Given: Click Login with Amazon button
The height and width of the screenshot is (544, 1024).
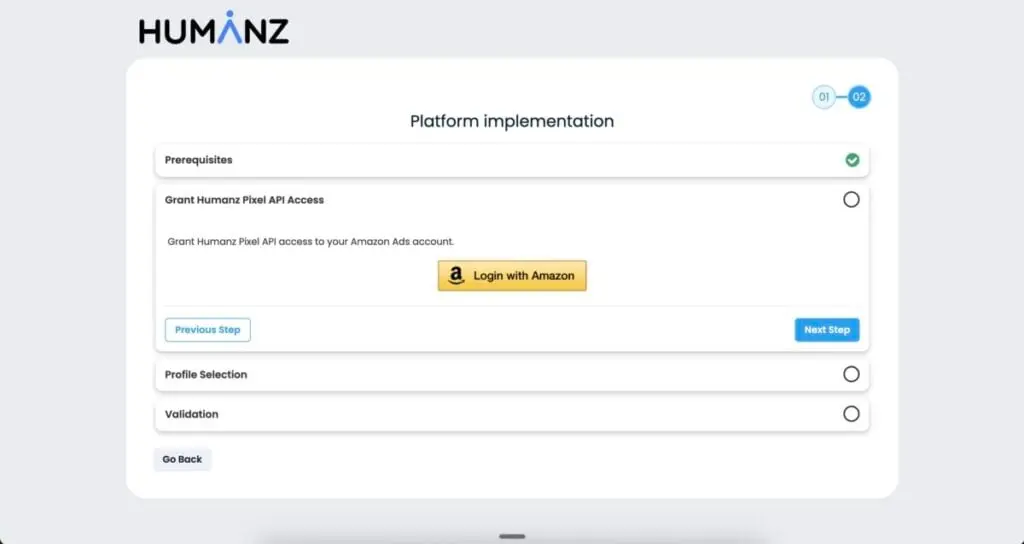Looking at the screenshot, I should 512,276.
